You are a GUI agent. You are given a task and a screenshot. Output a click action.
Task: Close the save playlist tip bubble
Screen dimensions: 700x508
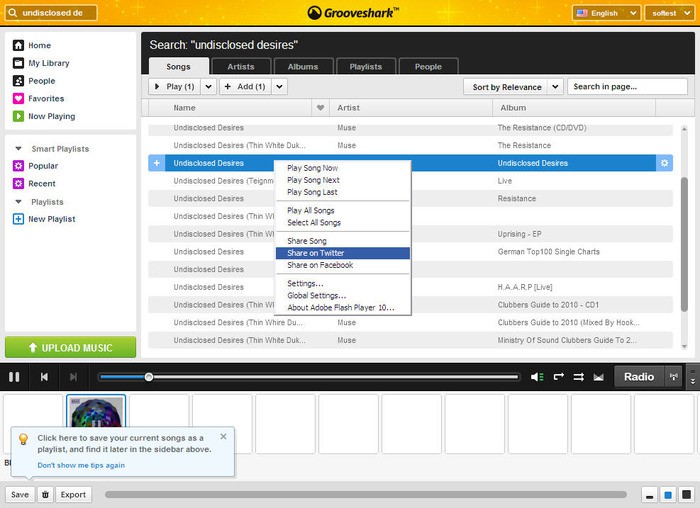(223, 436)
